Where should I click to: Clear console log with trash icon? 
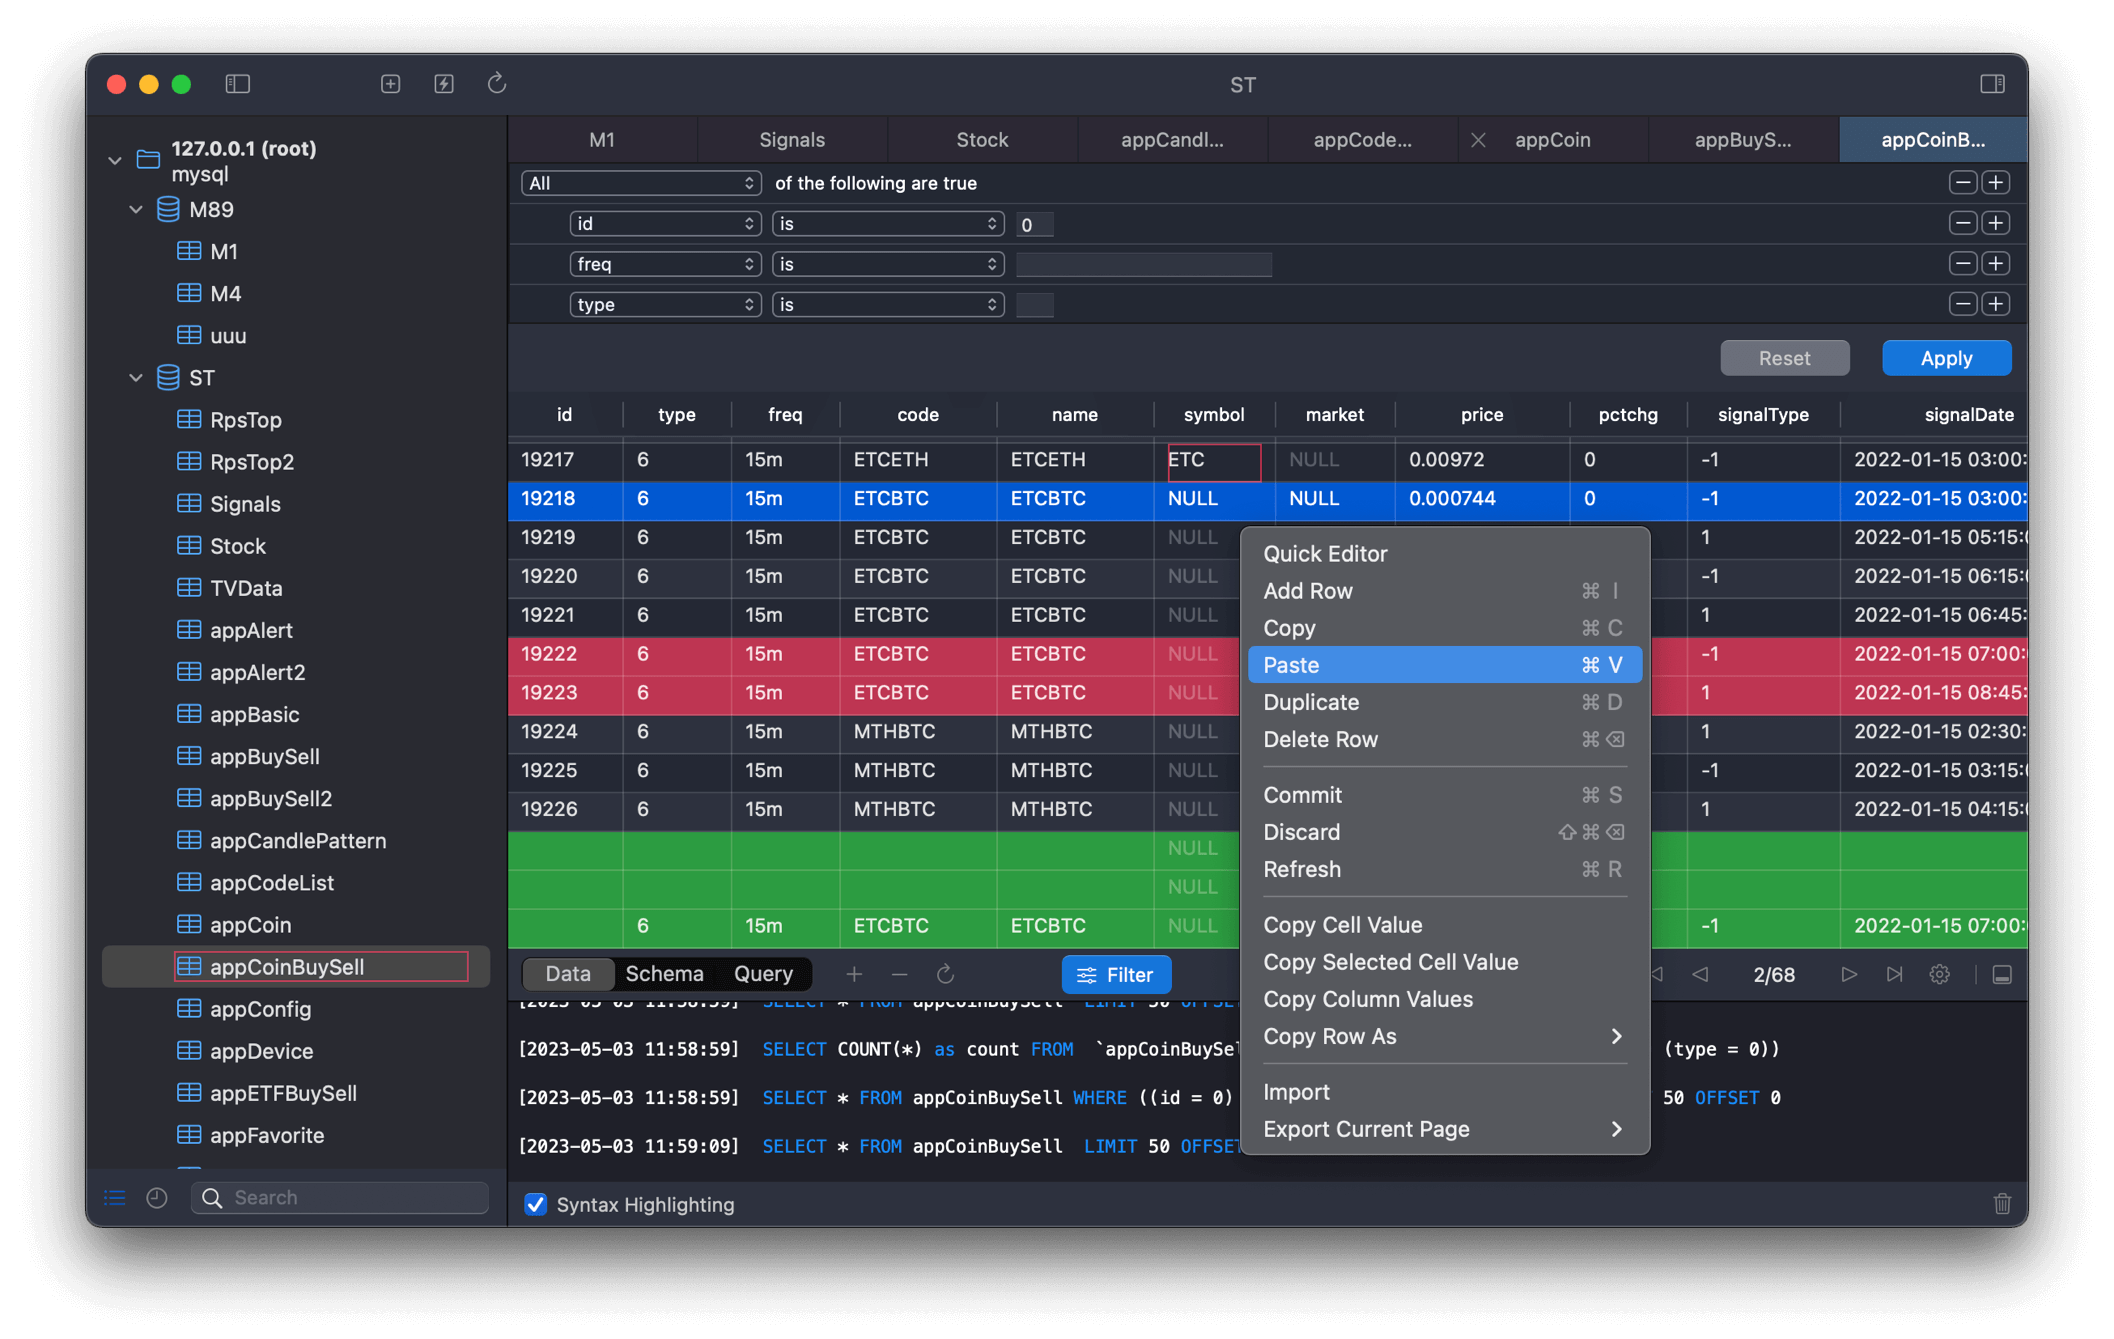[2002, 1204]
